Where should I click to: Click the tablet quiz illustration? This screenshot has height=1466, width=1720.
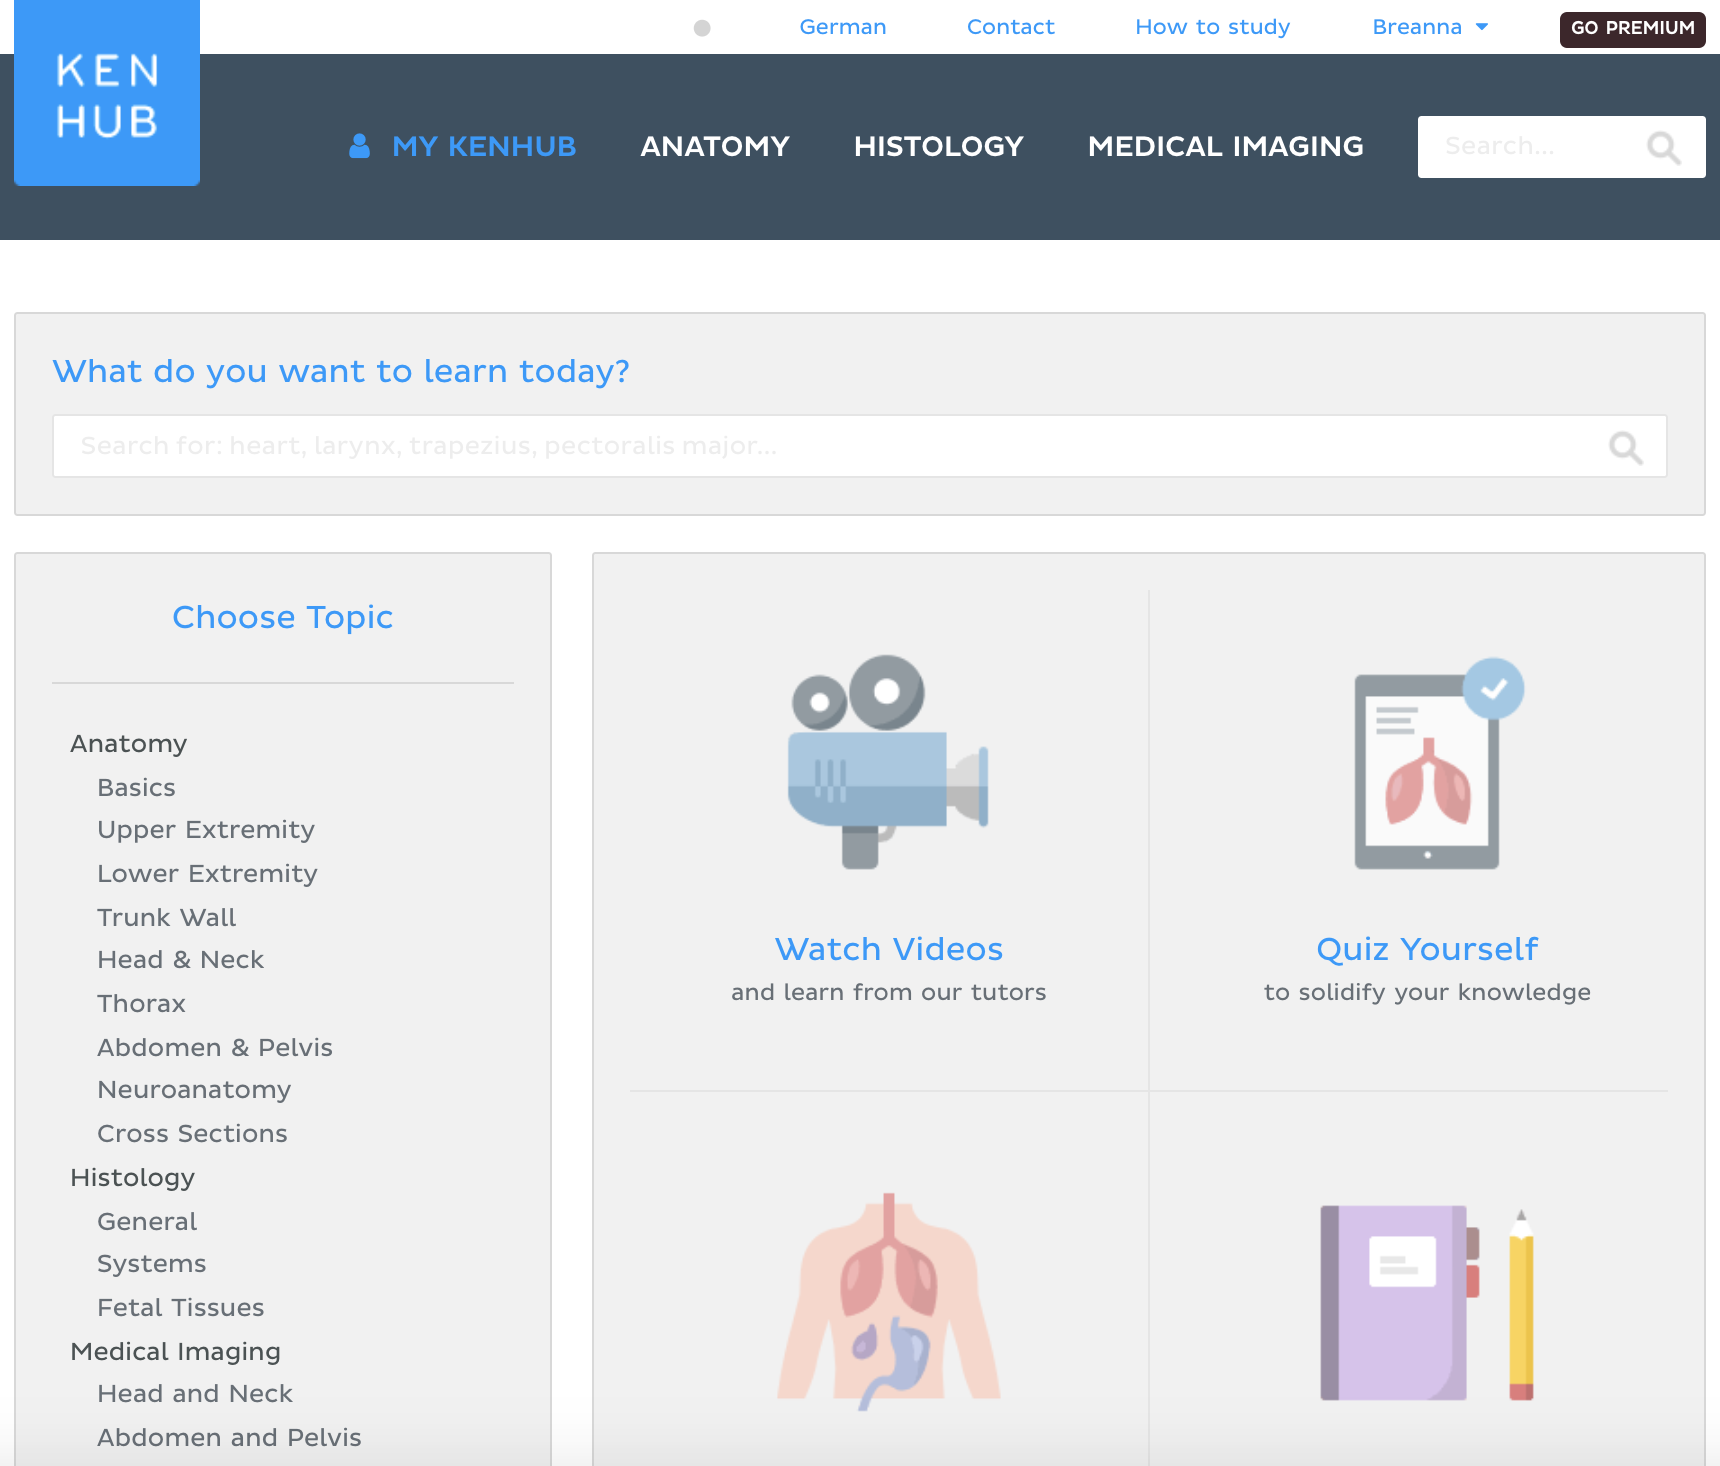(1437, 763)
